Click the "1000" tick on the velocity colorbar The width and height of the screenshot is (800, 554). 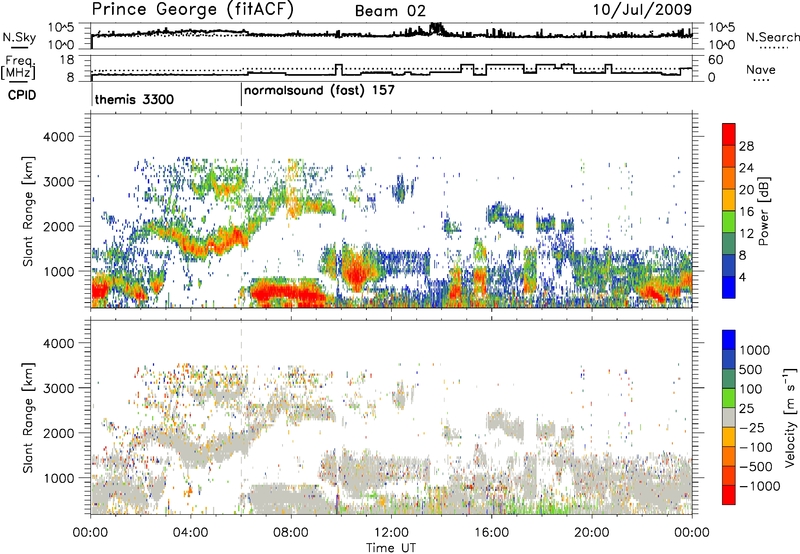tap(755, 350)
